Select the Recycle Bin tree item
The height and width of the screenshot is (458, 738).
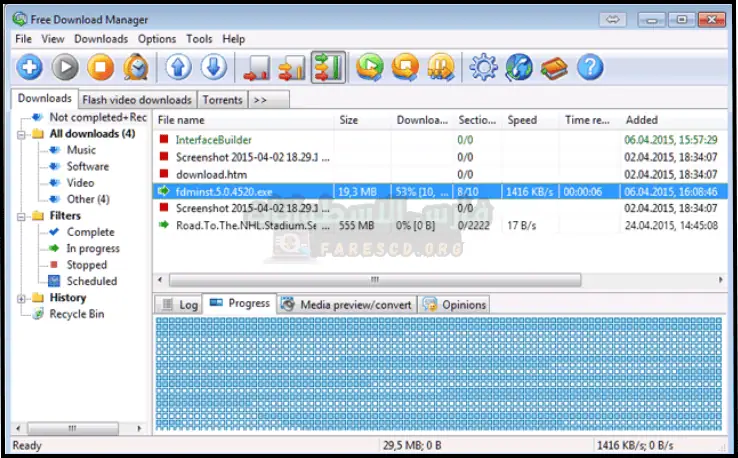point(77,314)
